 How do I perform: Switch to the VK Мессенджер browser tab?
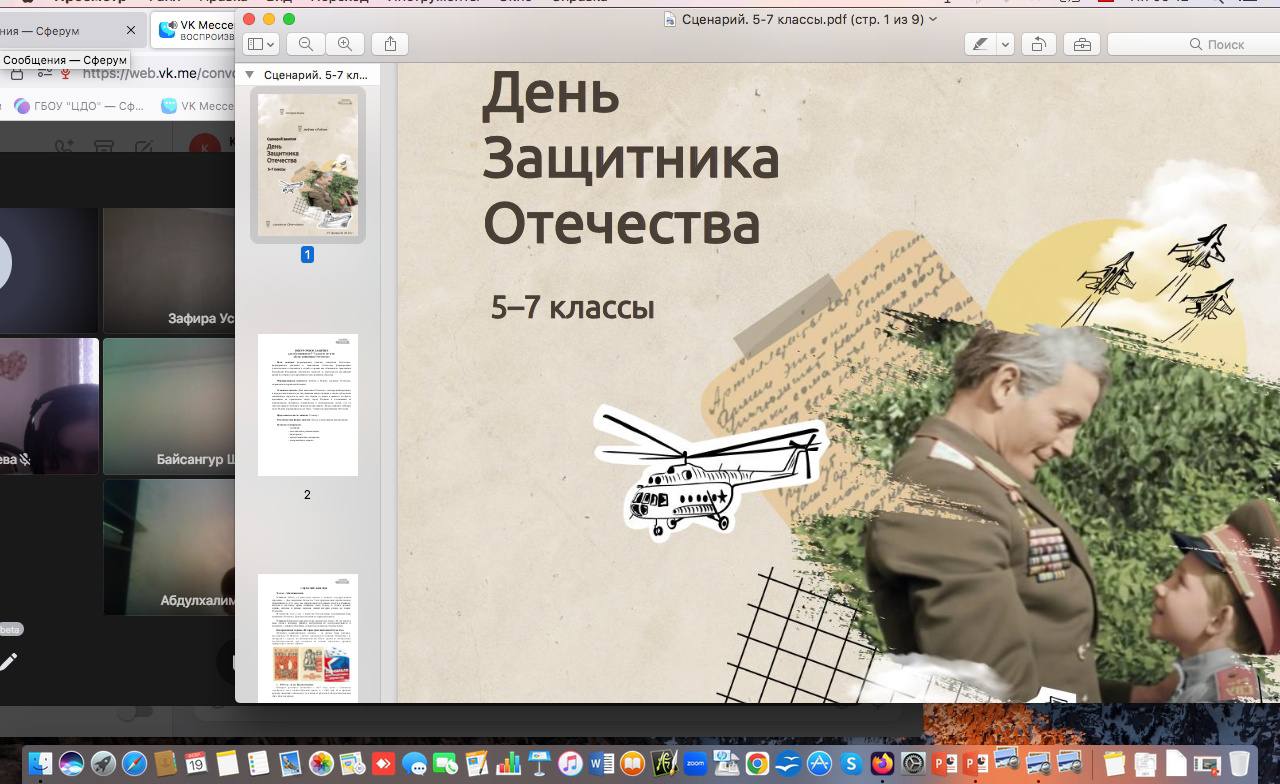pyautogui.click(x=200, y=31)
